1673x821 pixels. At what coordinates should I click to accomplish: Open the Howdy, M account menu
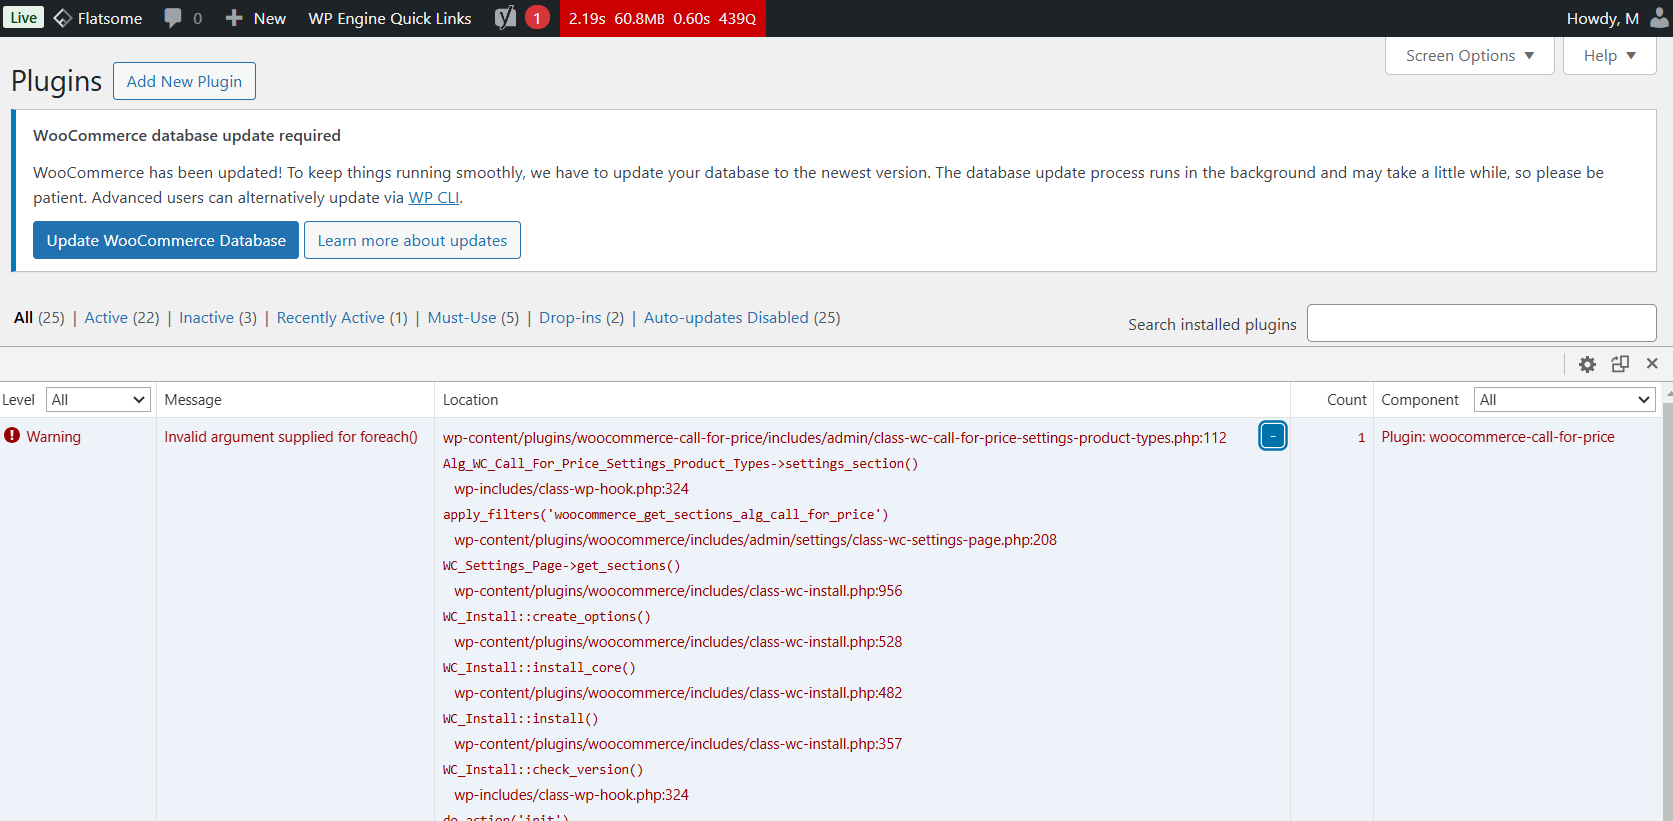pyautogui.click(x=1602, y=18)
